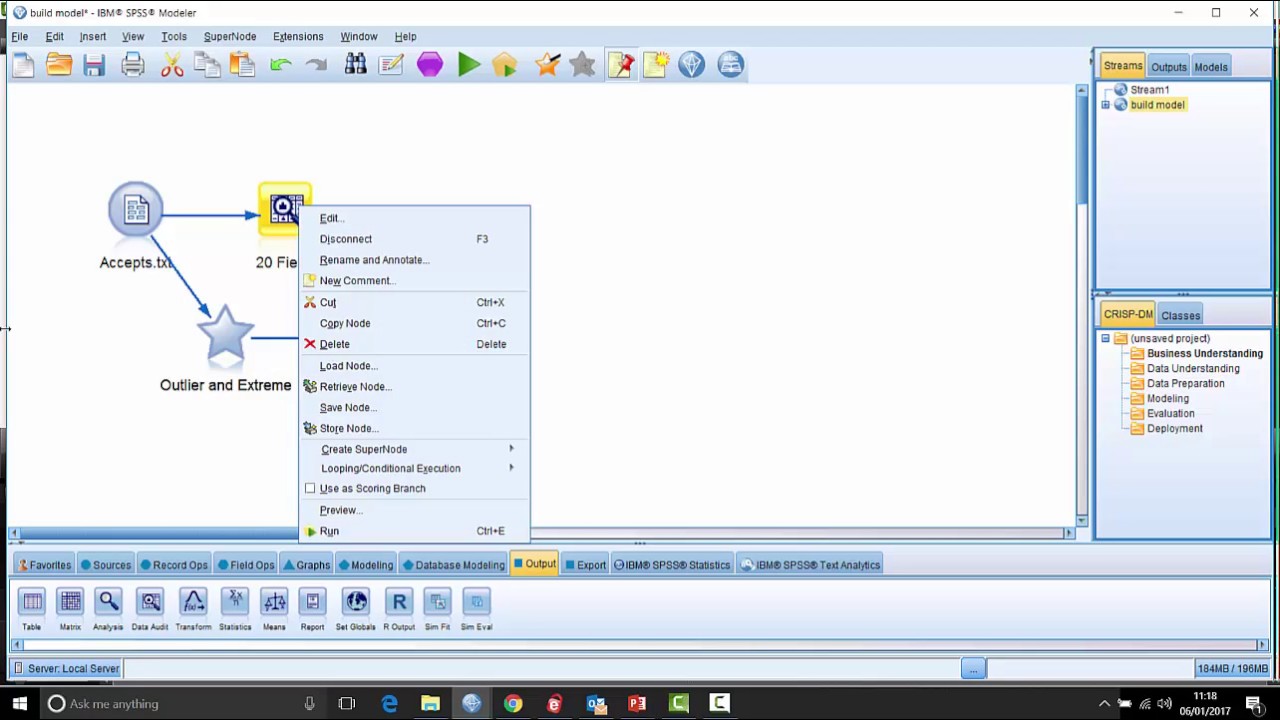This screenshot has height=720, width=1280.
Task: Choose Copy Node from the context menu
Action: coord(415,323)
